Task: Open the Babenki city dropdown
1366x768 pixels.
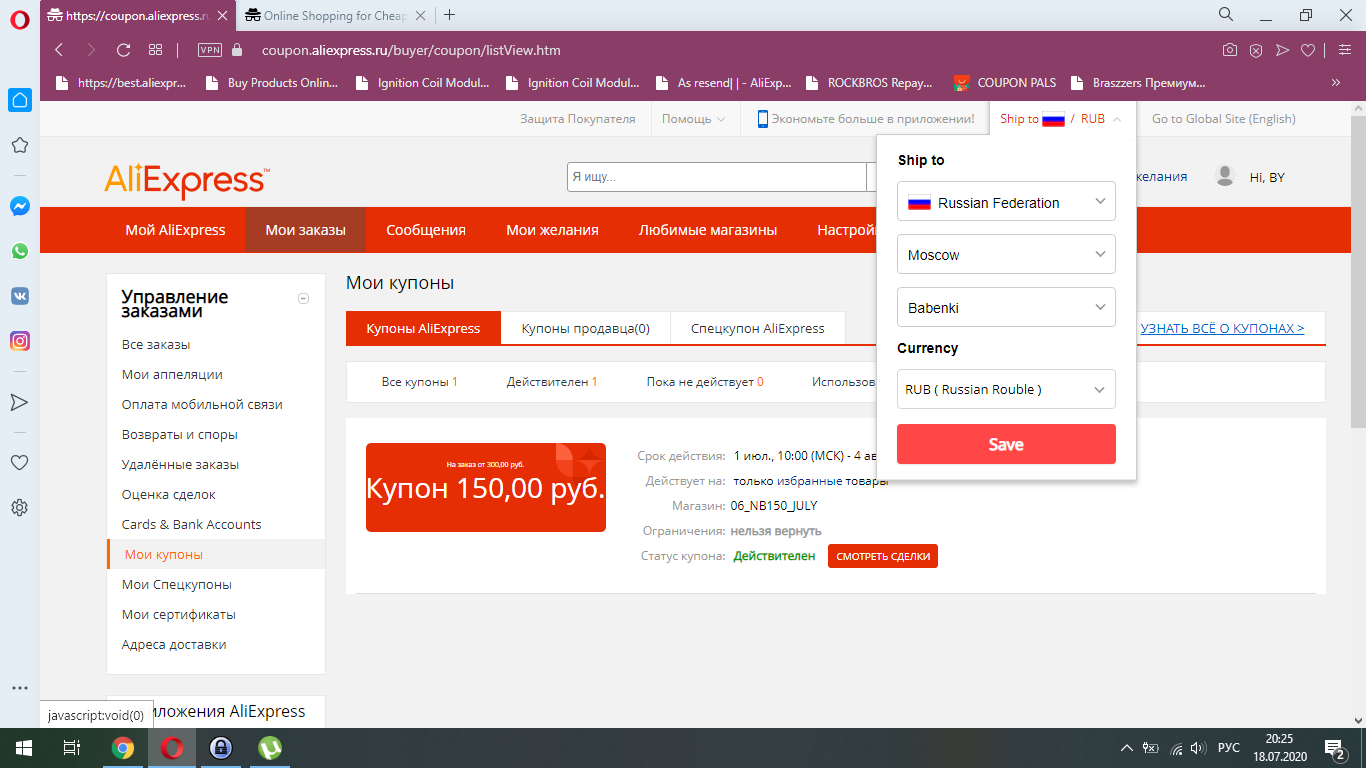Action: pos(1006,307)
